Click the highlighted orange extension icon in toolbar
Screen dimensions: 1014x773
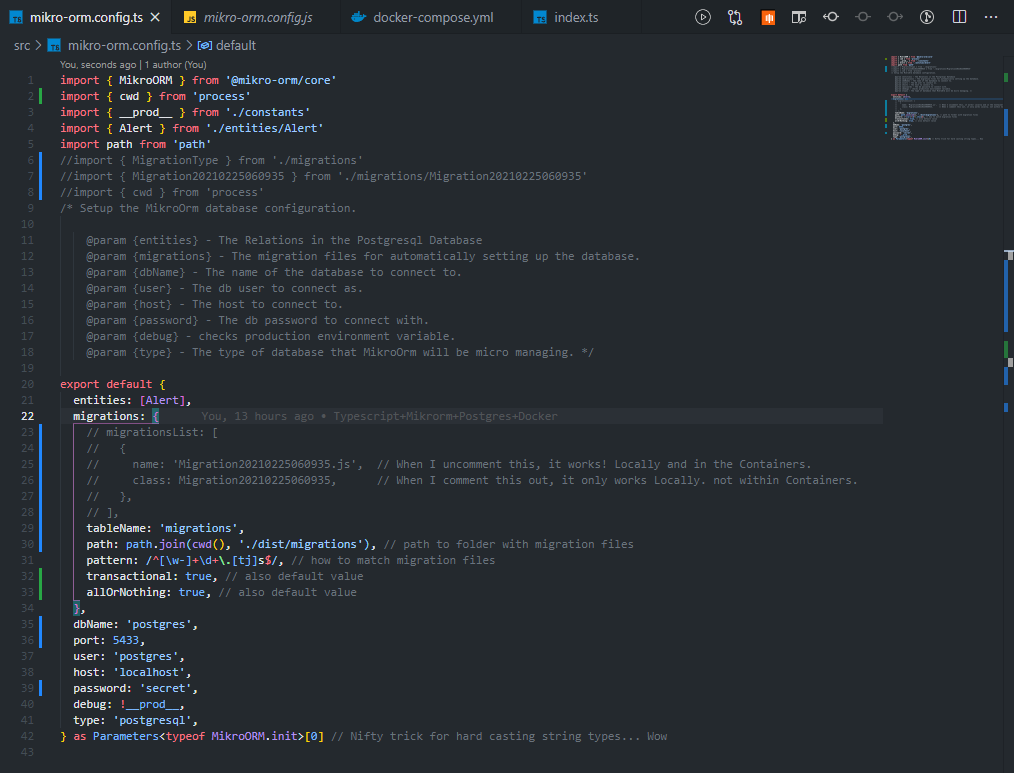(x=768, y=17)
